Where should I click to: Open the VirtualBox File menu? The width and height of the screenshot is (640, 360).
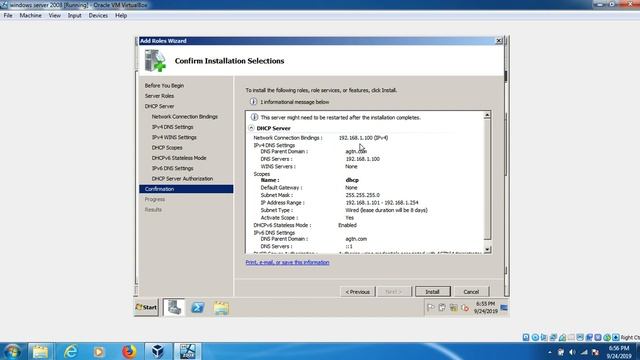pyautogui.click(x=8, y=16)
